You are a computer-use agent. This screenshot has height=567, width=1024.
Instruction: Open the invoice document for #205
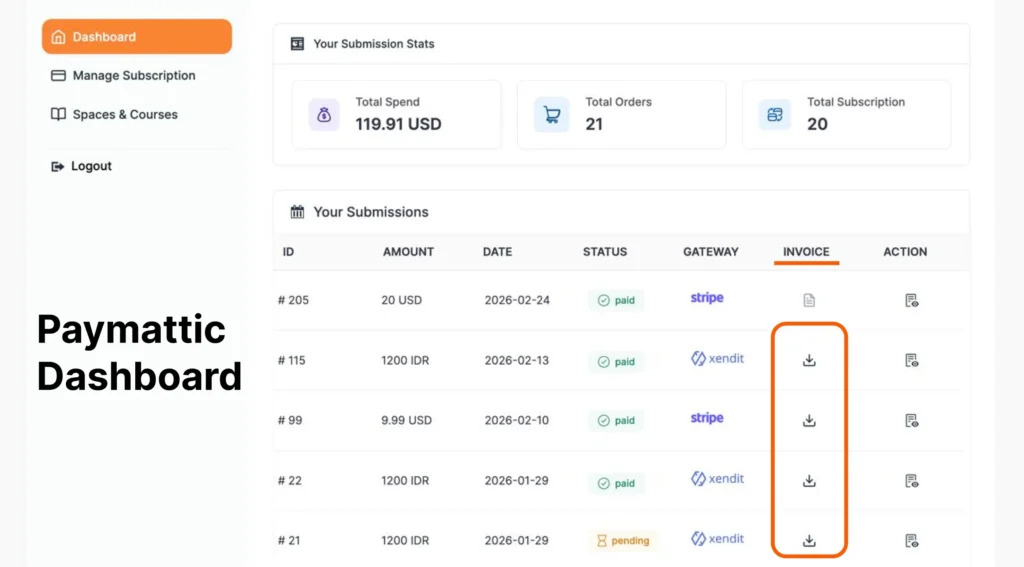(809, 300)
